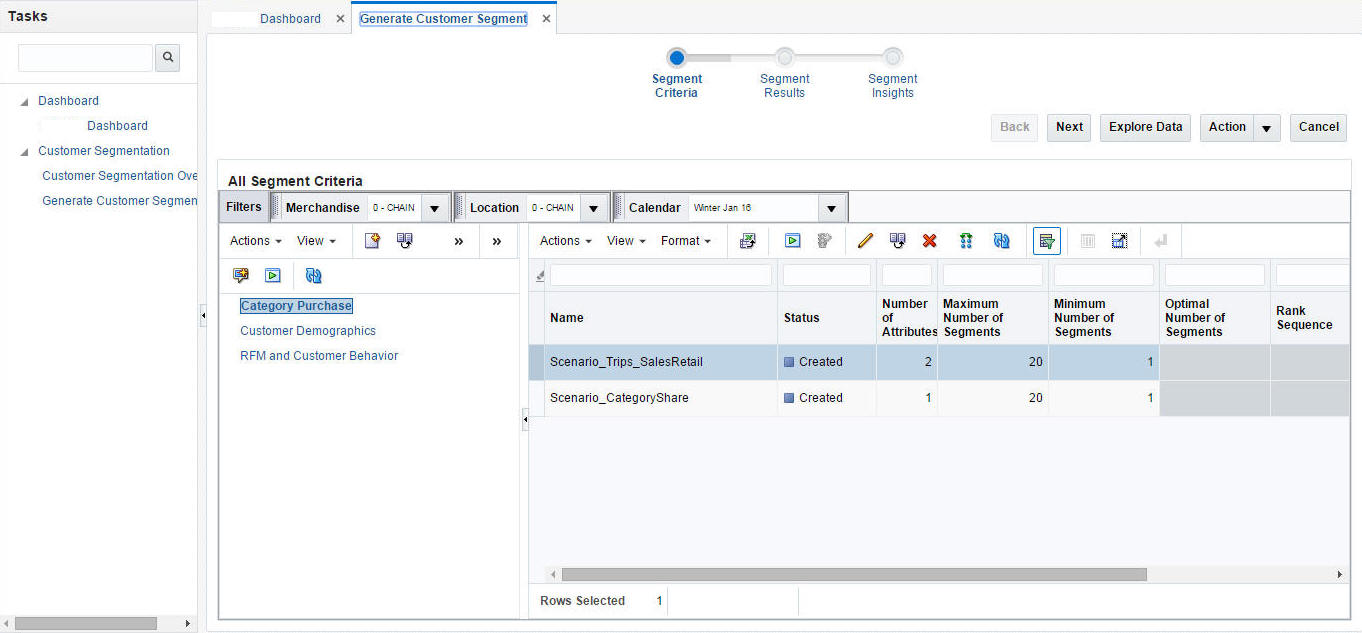Image resolution: width=1362 pixels, height=633 pixels.
Task: Click the Explore Data button
Action: pos(1145,127)
